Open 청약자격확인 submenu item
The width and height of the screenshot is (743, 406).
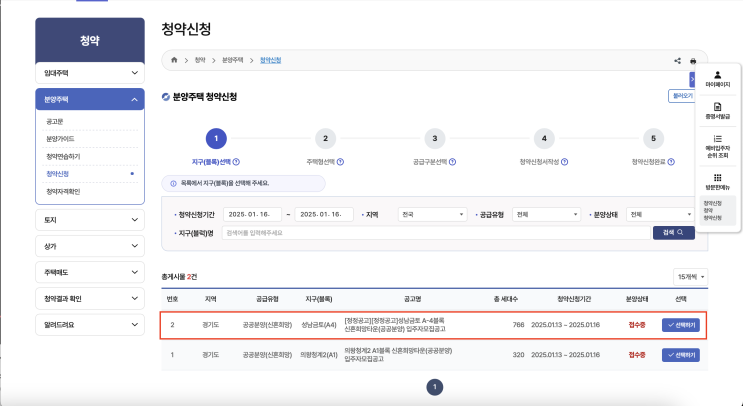pos(63,191)
